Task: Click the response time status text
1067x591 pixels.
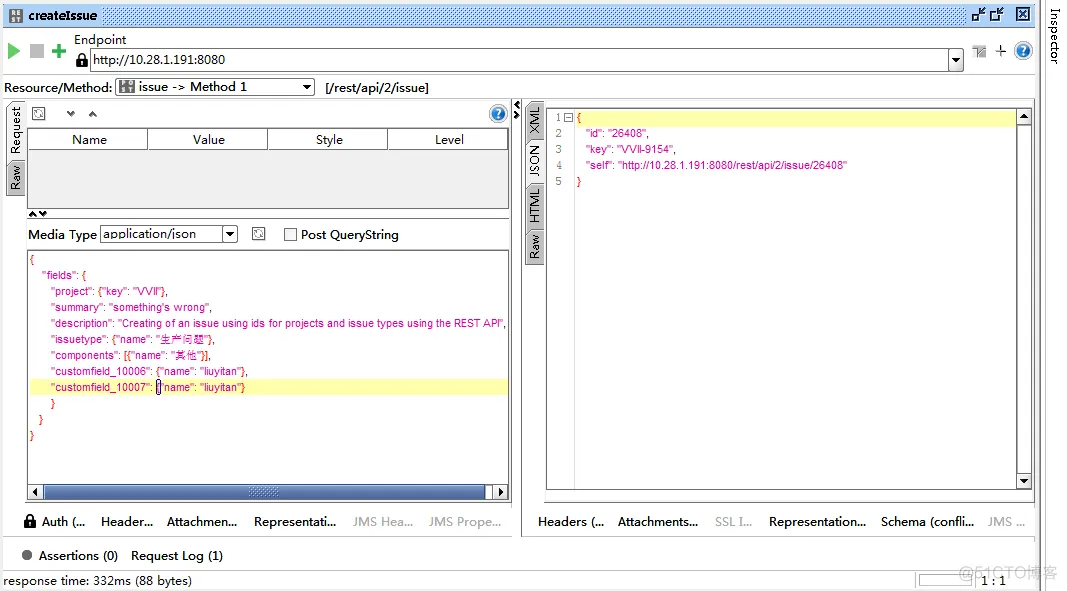Action: tap(97, 581)
